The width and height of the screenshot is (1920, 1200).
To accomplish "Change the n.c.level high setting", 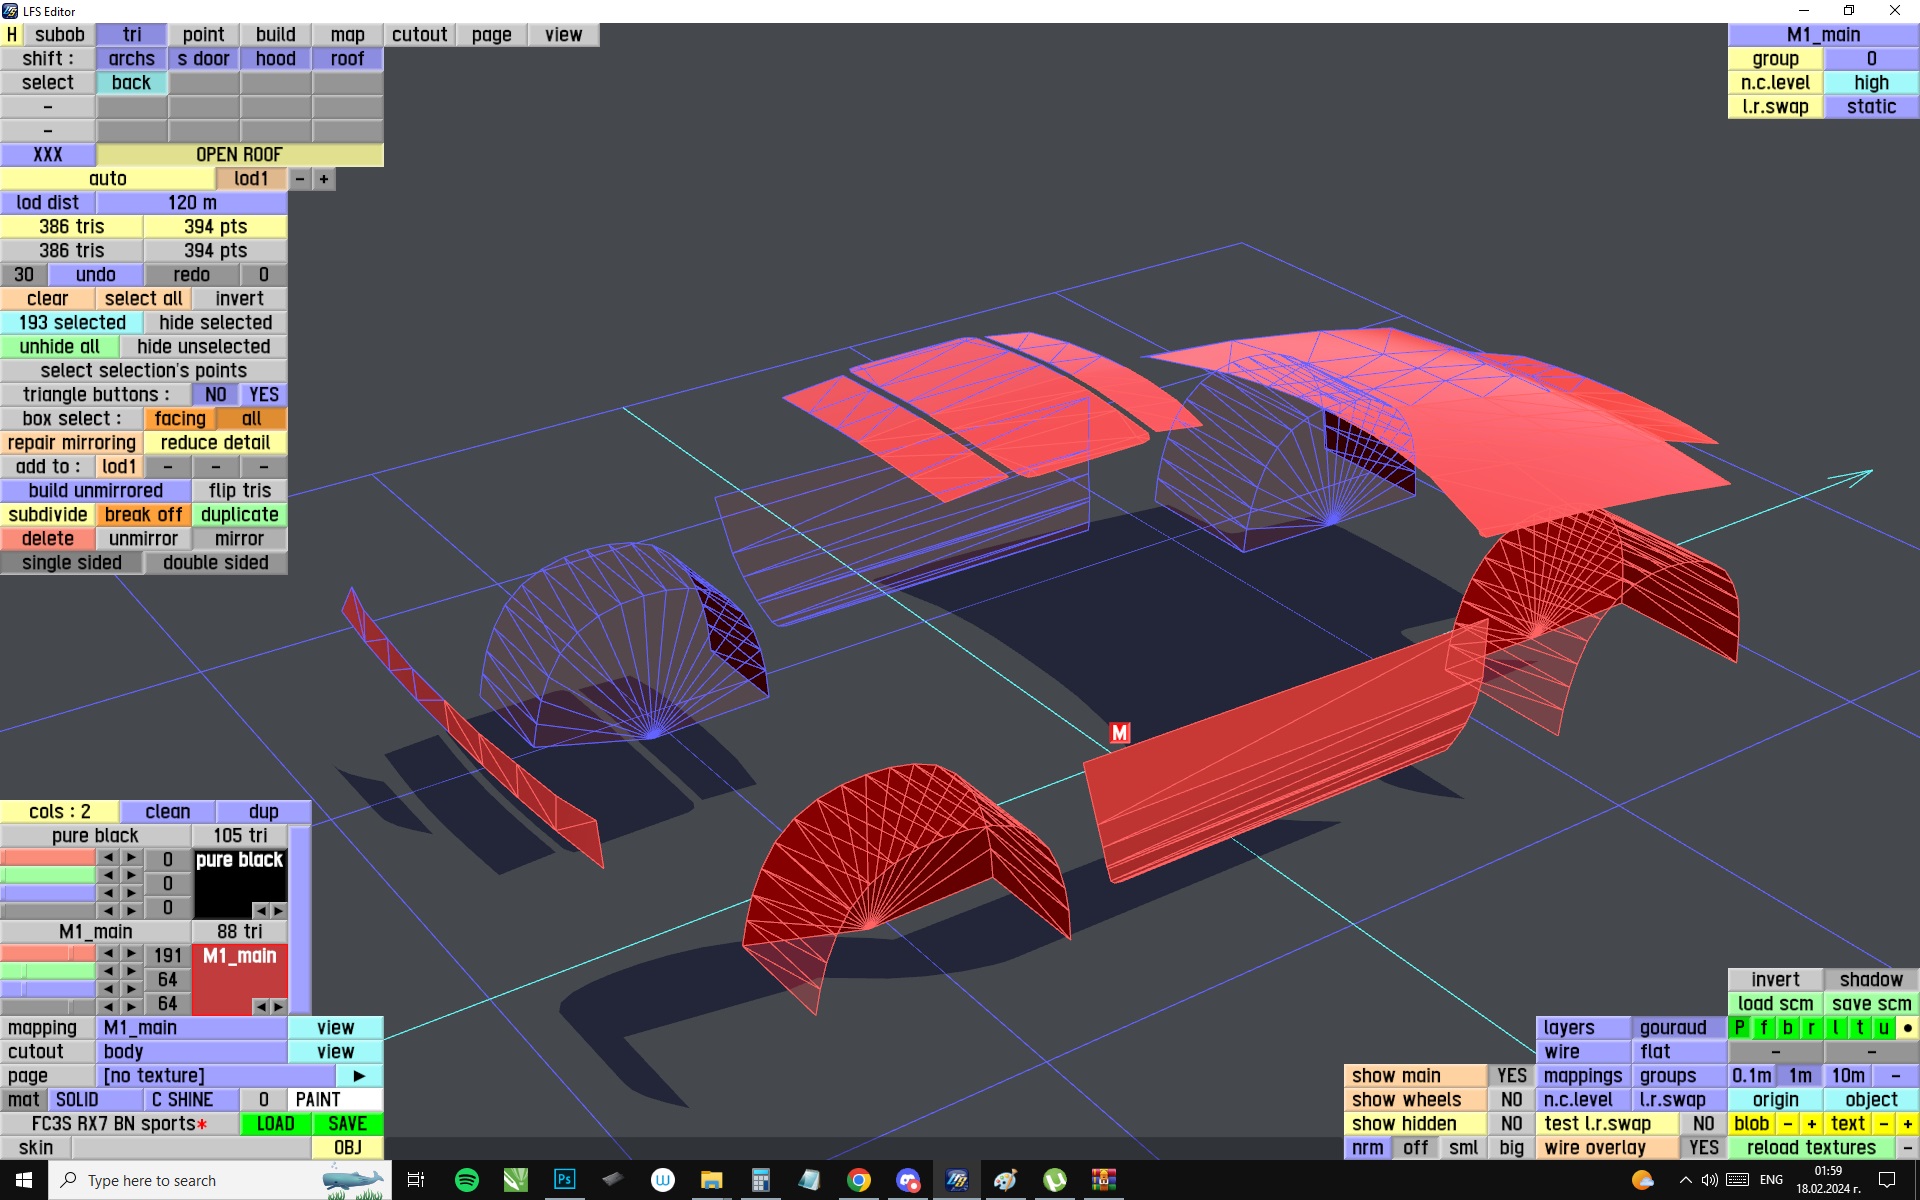I will point(1871,83).
